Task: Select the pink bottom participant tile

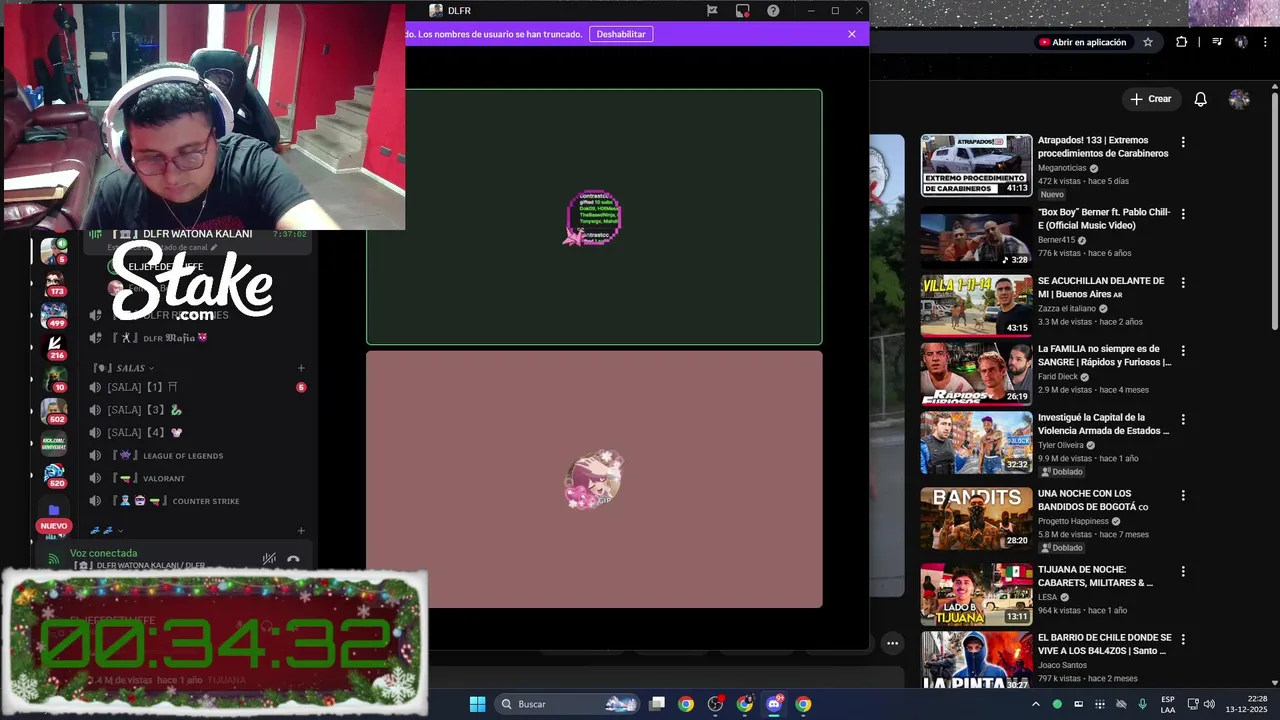Action: pyautogui.click(x=594, y=479)
